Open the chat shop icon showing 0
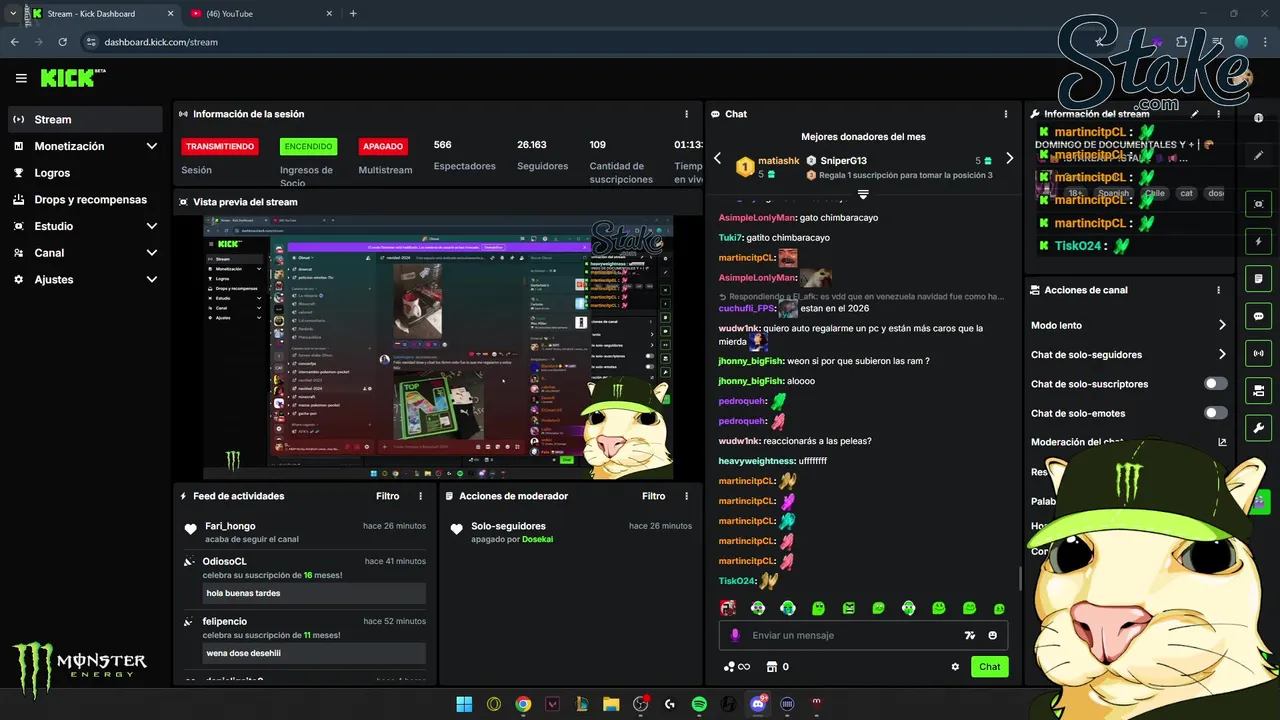1280x720 pixels. pos(778,667)
